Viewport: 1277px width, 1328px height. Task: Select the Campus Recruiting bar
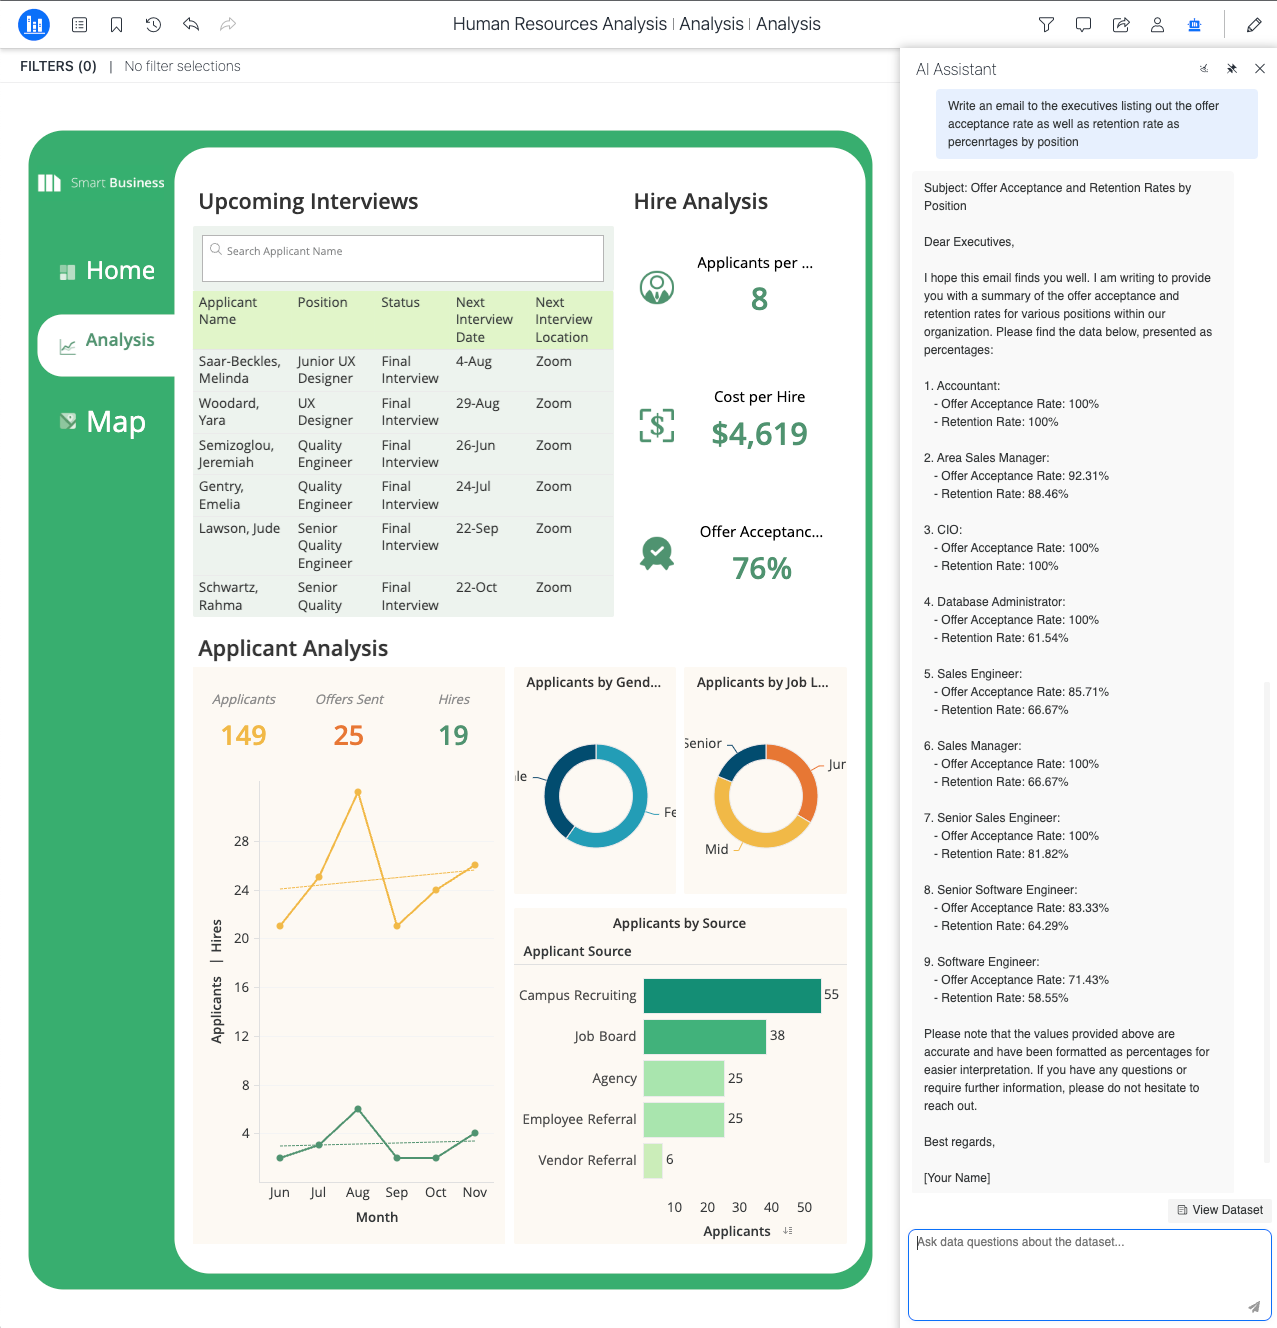point(732,996)
